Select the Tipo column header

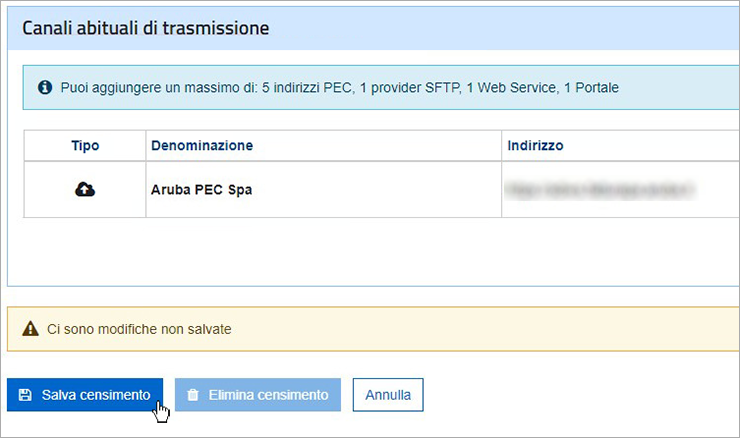pos(85,145)
